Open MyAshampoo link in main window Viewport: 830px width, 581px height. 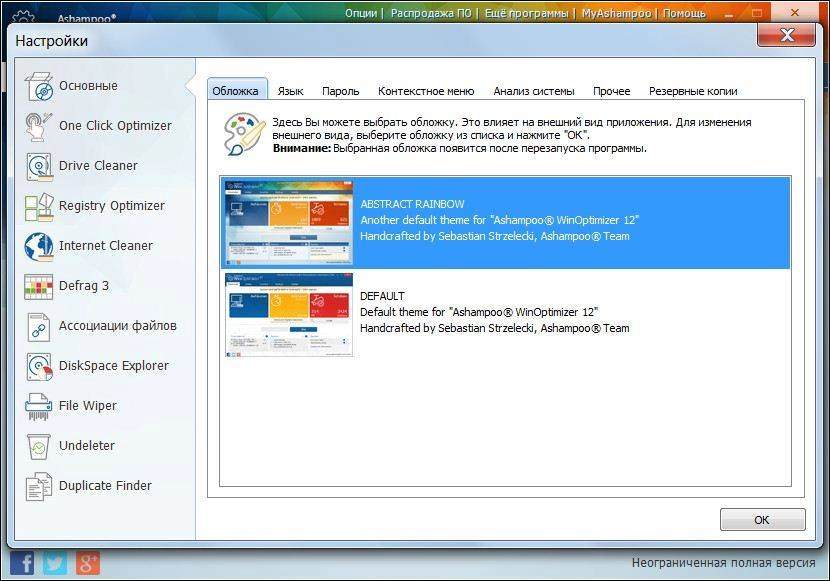pos(616,13)
